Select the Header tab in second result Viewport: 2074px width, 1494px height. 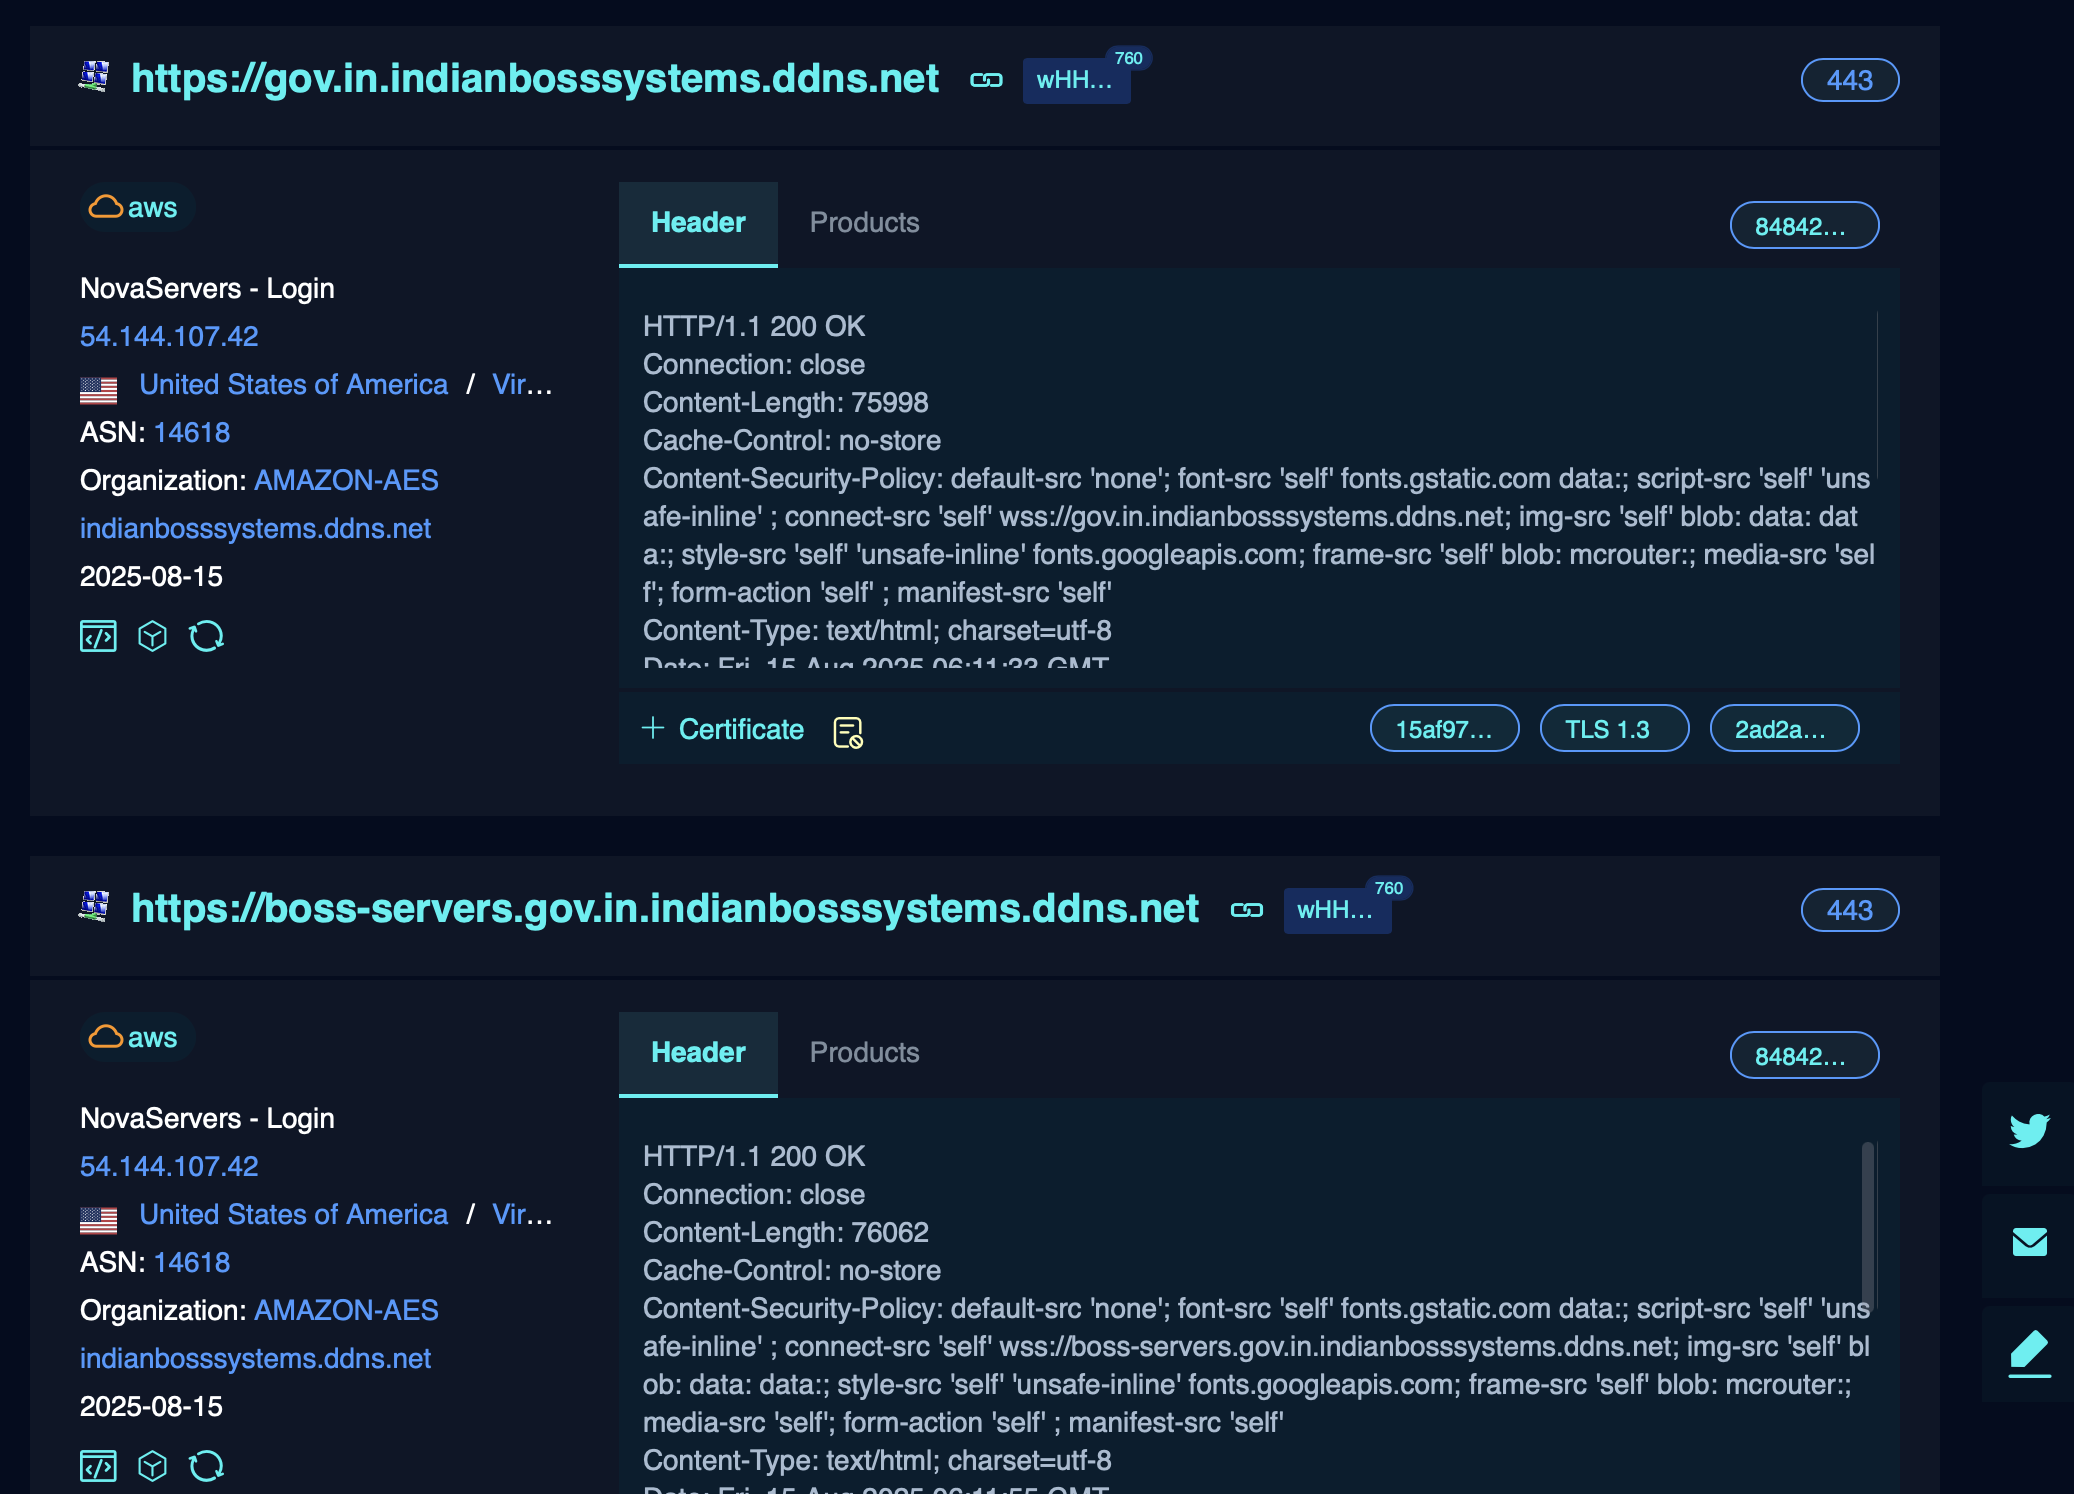(698, 1052)
